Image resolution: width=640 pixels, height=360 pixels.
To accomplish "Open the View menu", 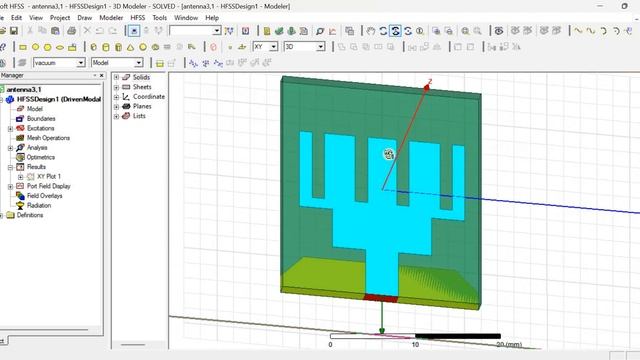I will (x=36, y=18).
